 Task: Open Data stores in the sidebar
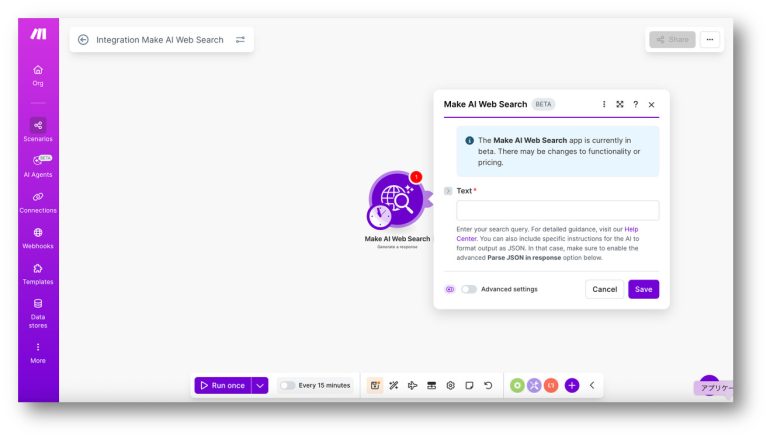coord(38,312)
